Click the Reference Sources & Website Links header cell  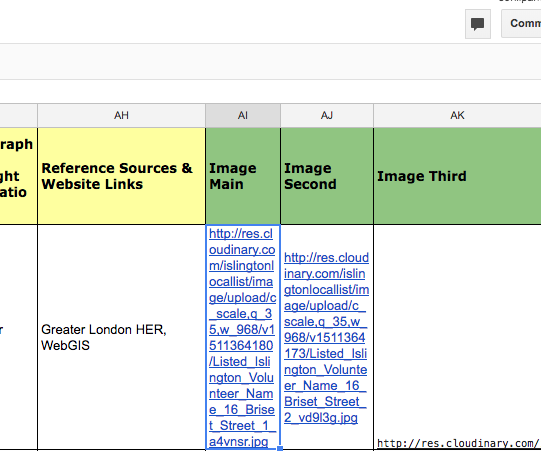click(121, 176)
